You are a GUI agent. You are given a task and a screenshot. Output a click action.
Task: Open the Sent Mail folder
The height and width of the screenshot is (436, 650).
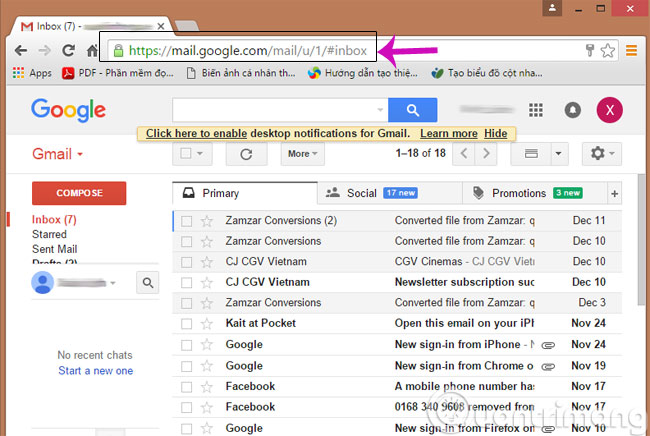[x=54, y=249]
